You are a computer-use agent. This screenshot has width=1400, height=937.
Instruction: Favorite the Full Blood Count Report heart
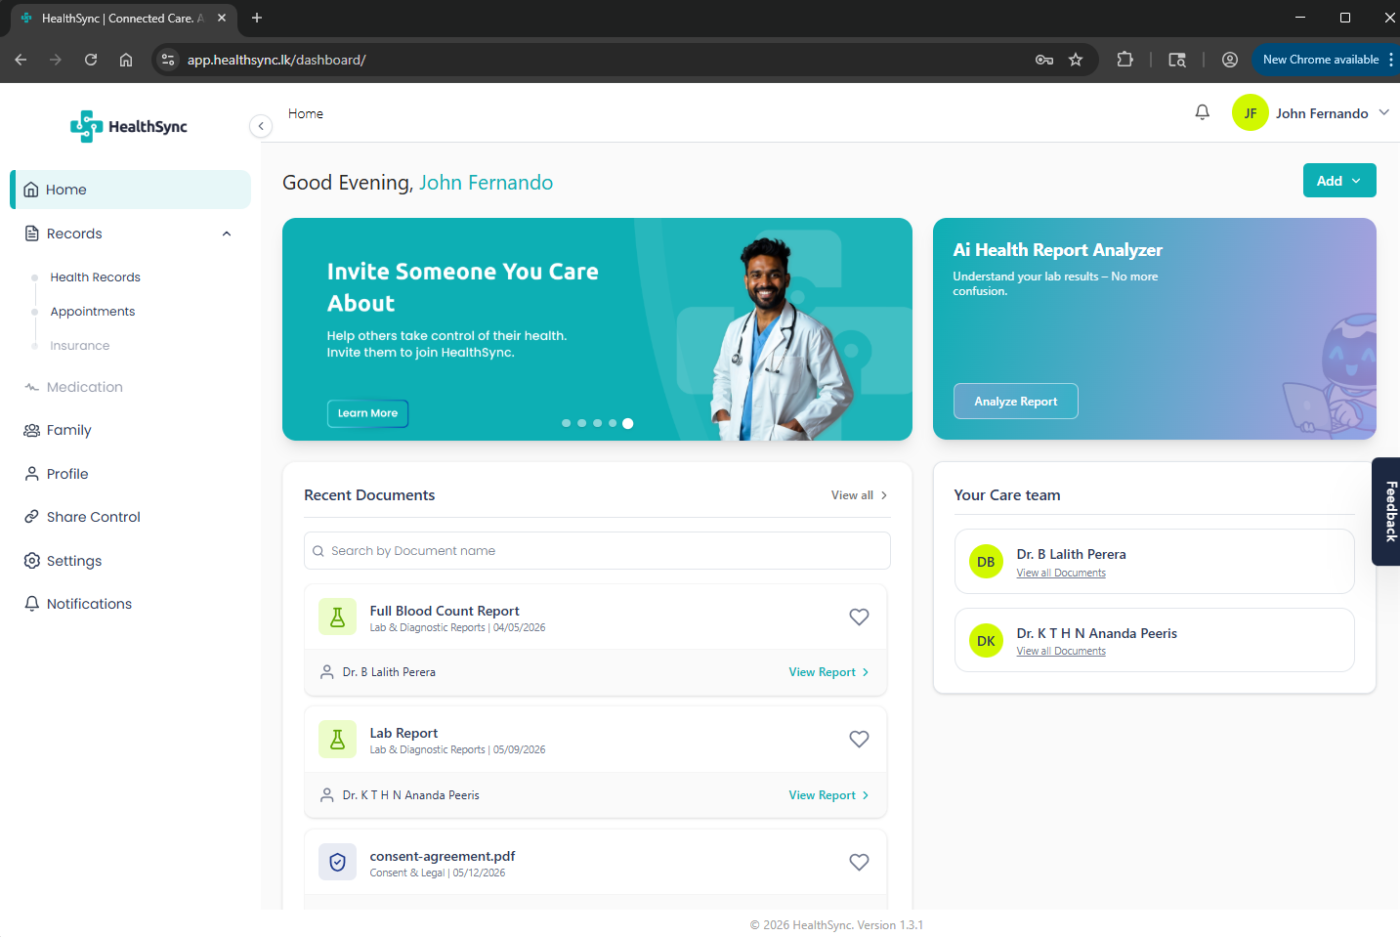859,617
